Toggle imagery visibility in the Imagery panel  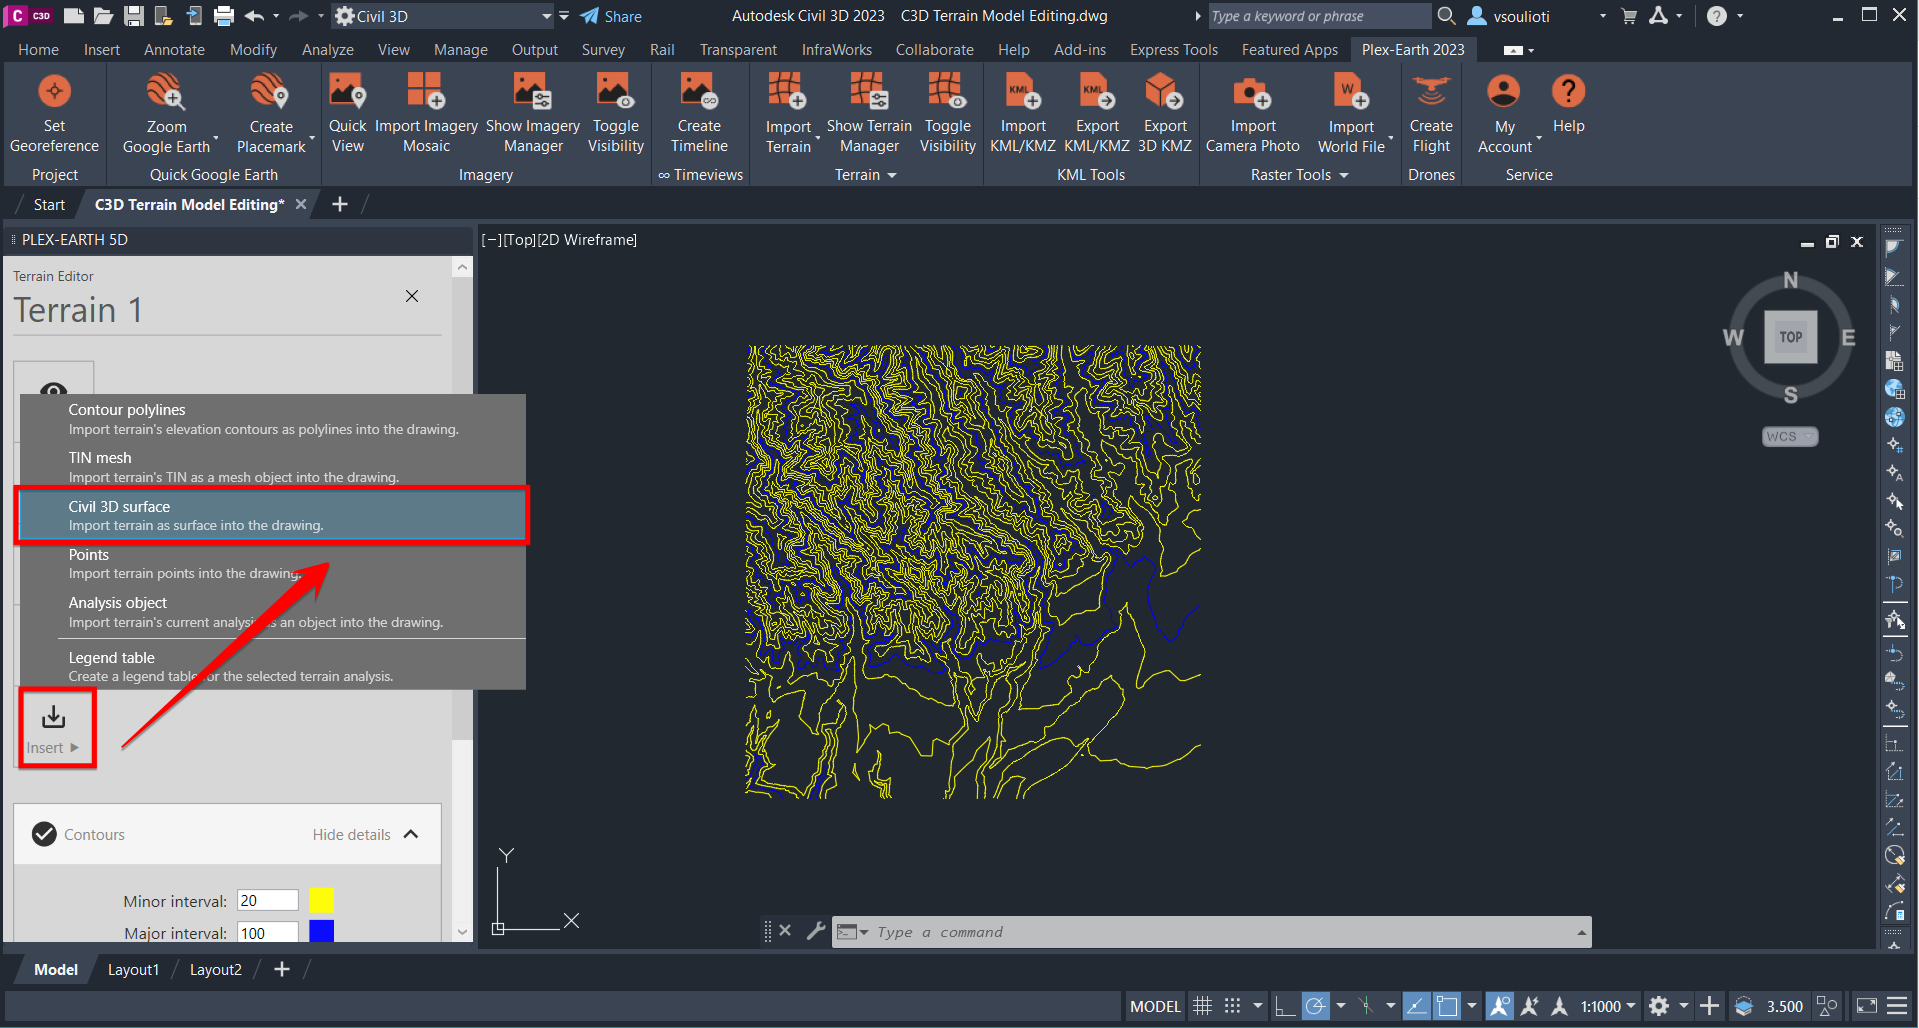point(614,113)
